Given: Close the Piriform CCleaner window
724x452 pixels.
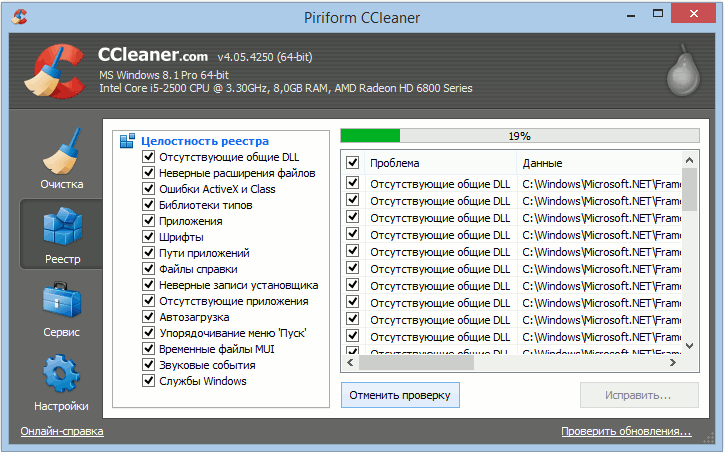Looking at the screenshot, I should [x=694, y=14].
